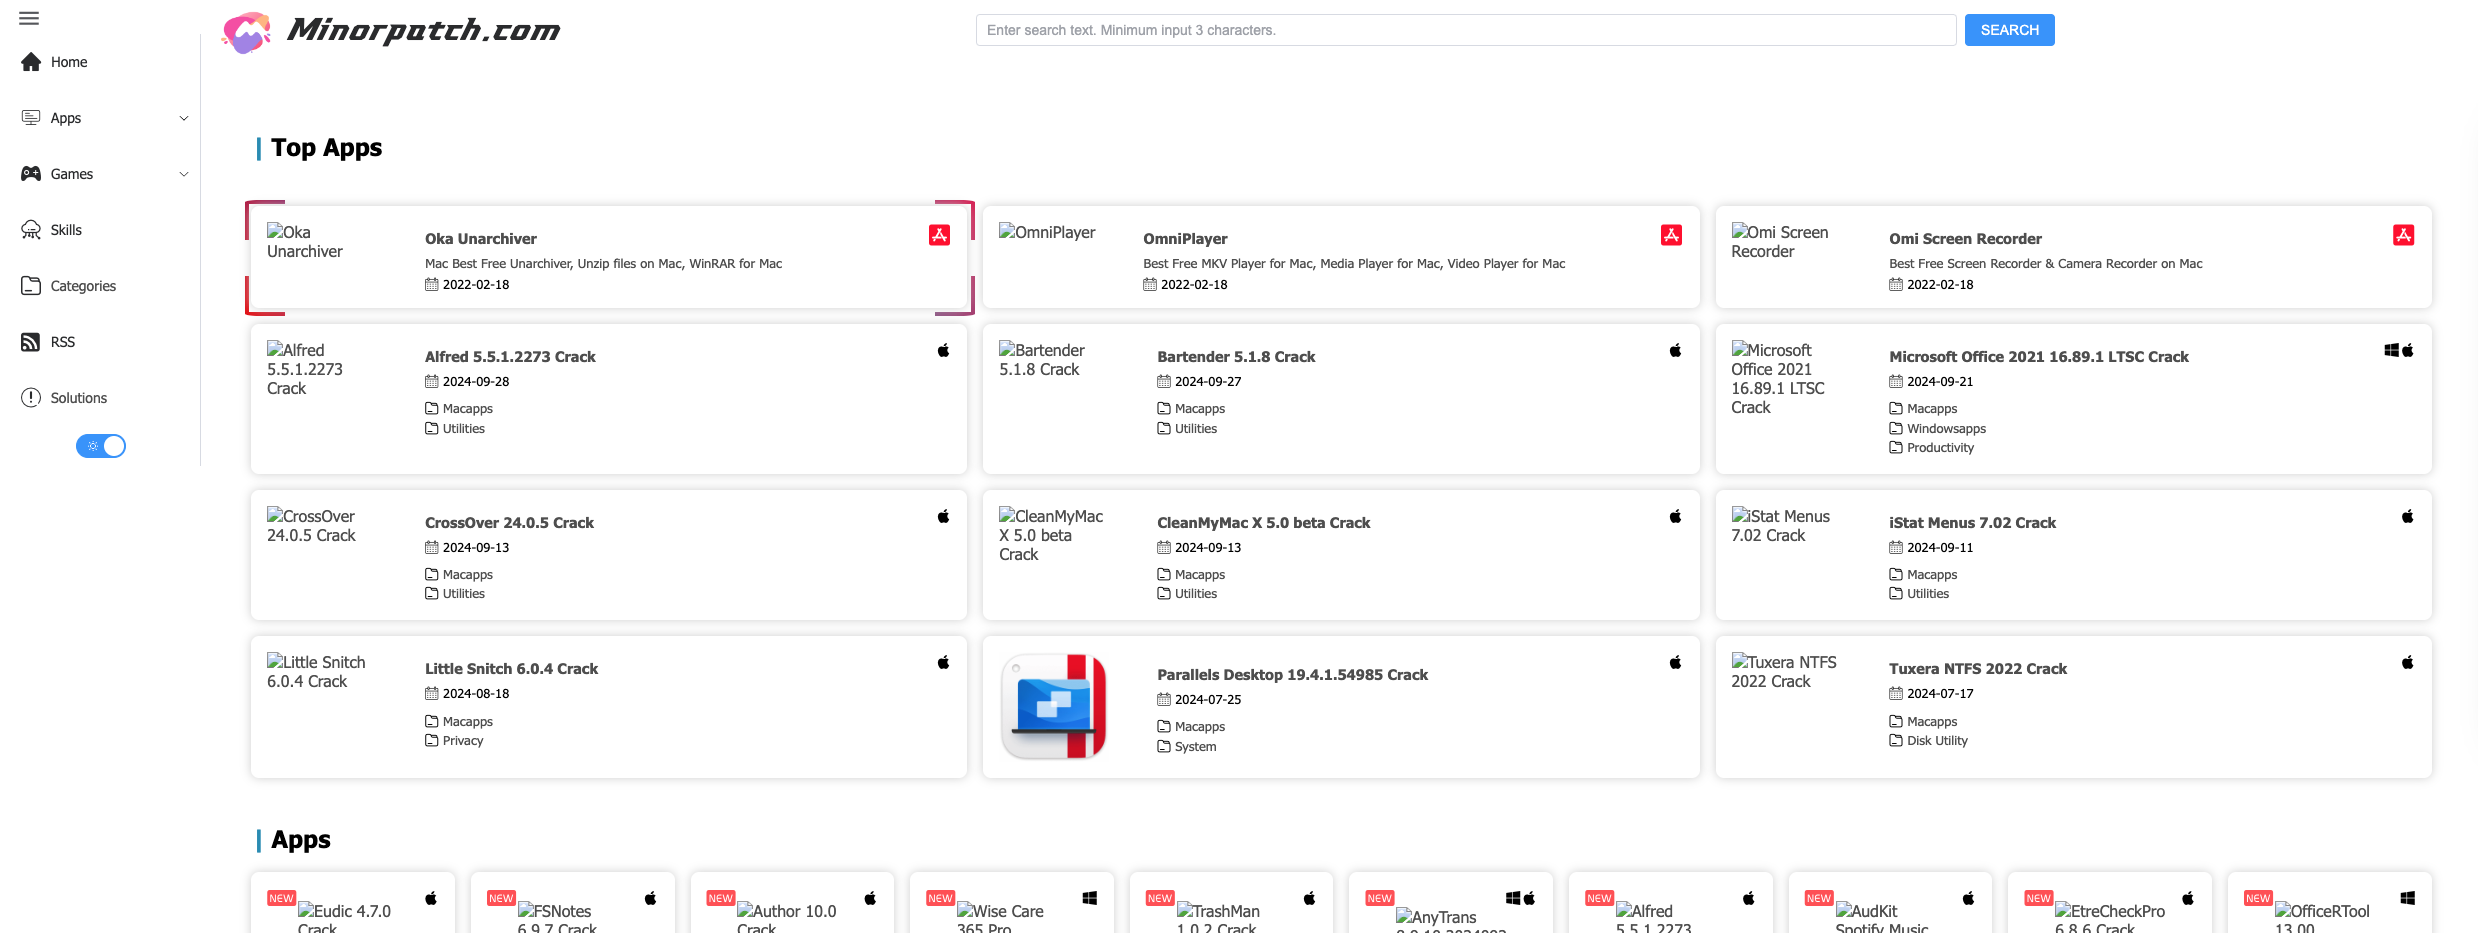Open Oka Unarchiver title link
The image size is (2478, 933).
[481, 239]
